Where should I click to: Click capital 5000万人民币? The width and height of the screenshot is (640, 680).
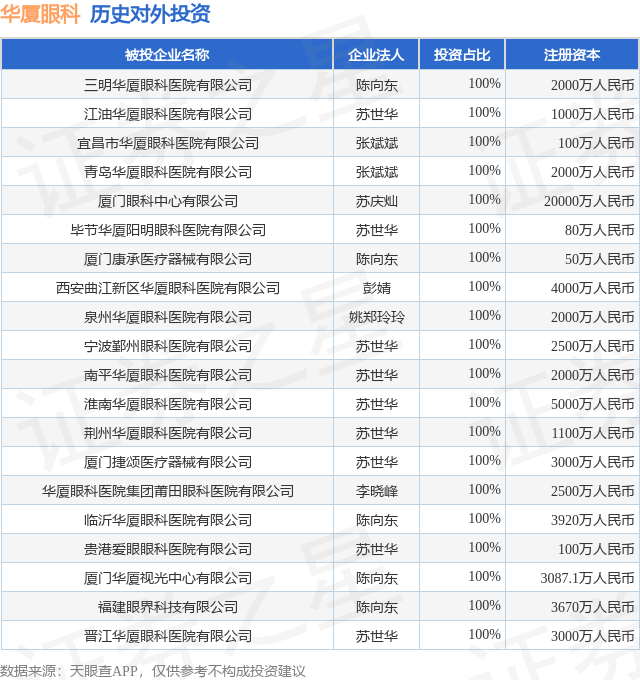[x=593, y=404]
